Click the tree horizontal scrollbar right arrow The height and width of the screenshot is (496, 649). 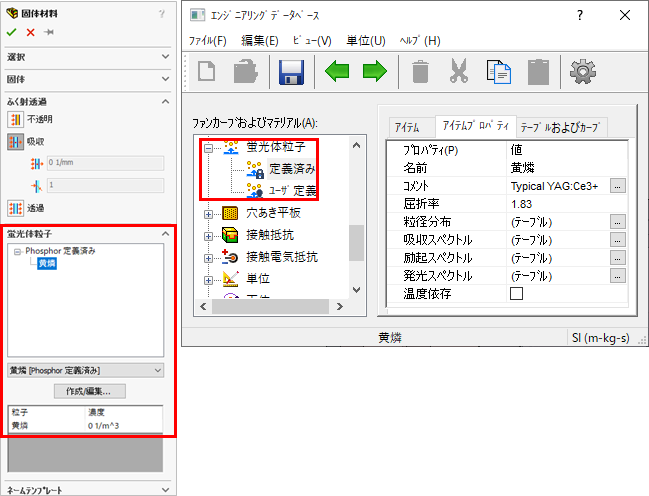point(340,307)
